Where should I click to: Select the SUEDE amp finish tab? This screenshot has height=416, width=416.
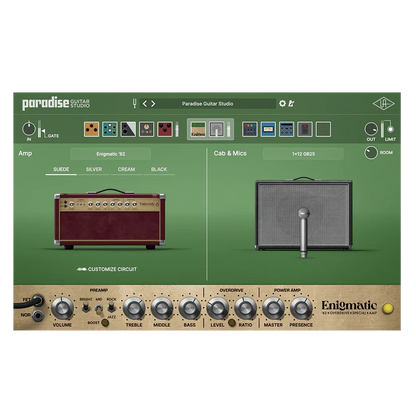click(x=61, y=169)
